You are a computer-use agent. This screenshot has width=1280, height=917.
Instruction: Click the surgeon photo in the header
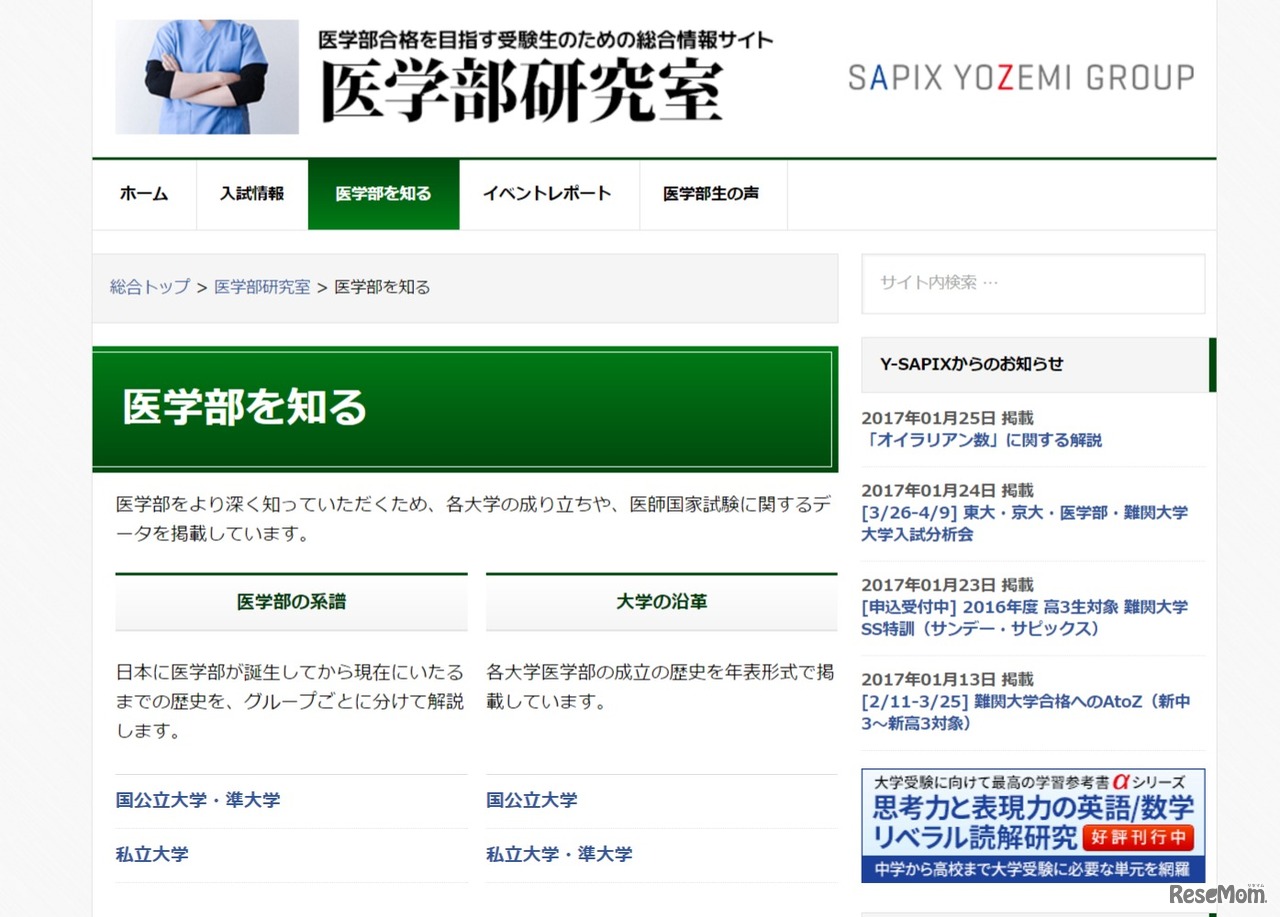pos(207,77)
